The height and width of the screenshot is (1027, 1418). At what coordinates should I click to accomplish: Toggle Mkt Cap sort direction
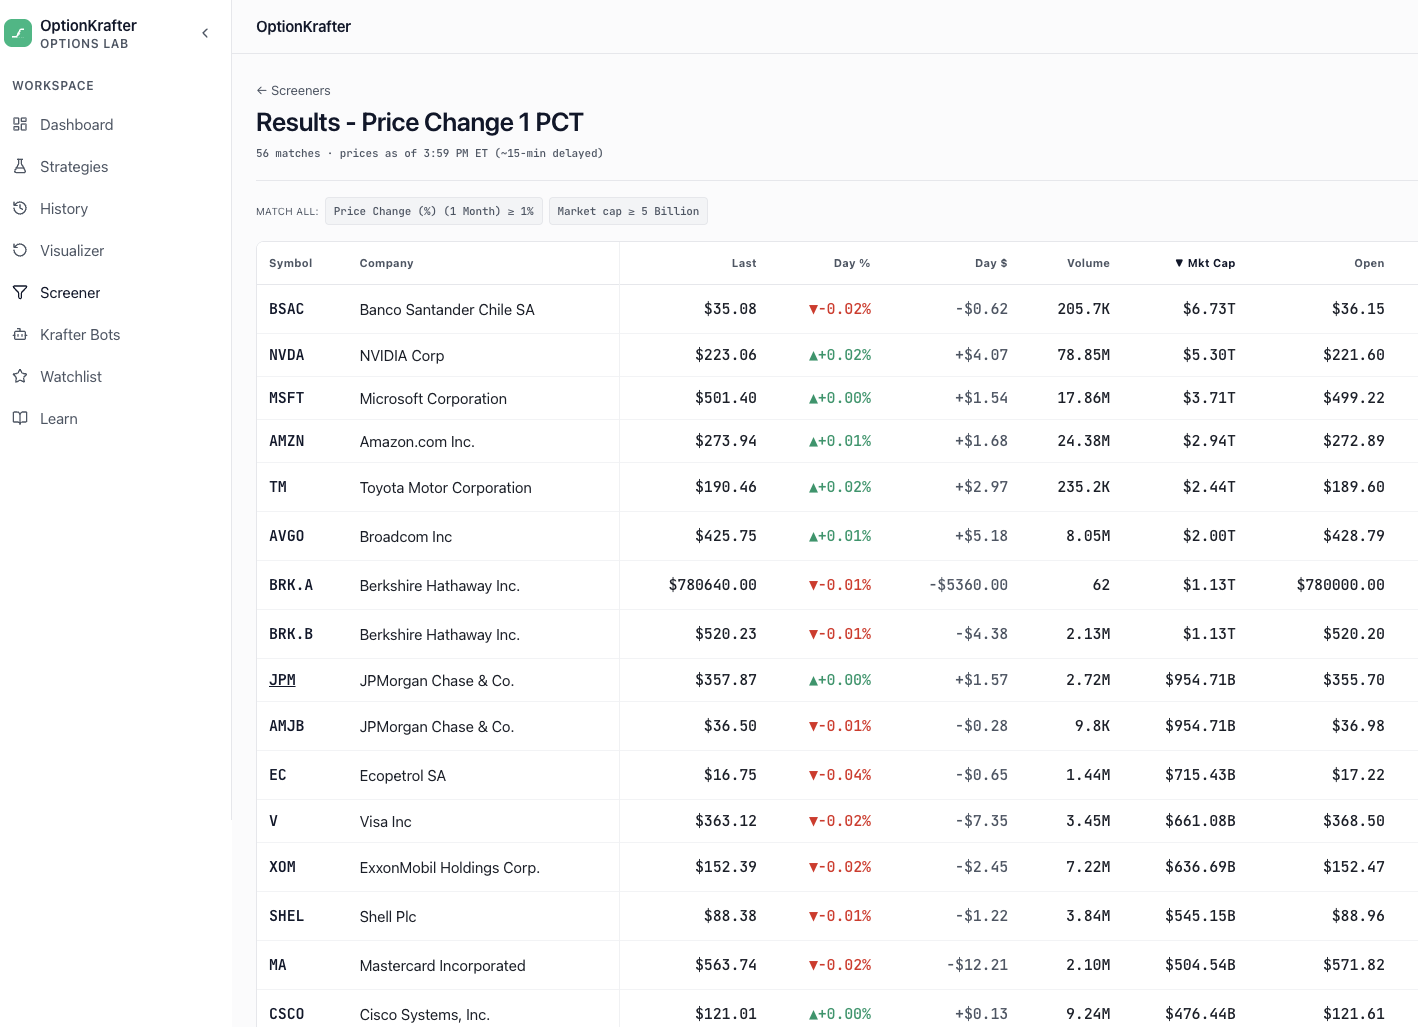tap(1205, 263)
